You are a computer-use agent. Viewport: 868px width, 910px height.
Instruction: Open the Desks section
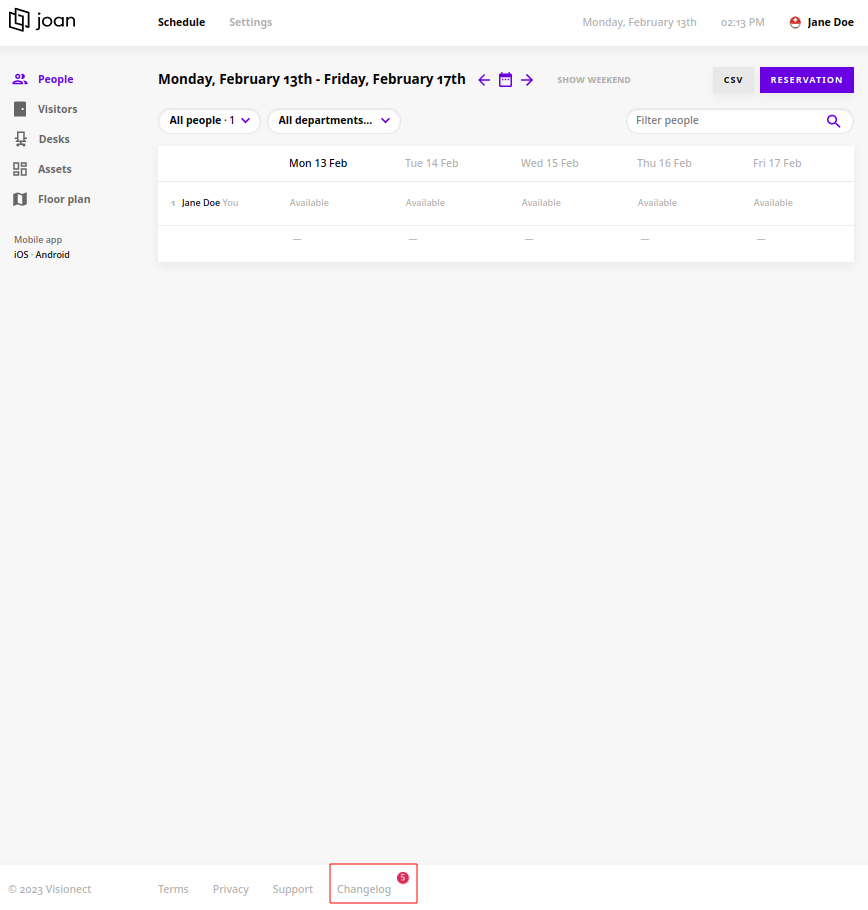41,139
